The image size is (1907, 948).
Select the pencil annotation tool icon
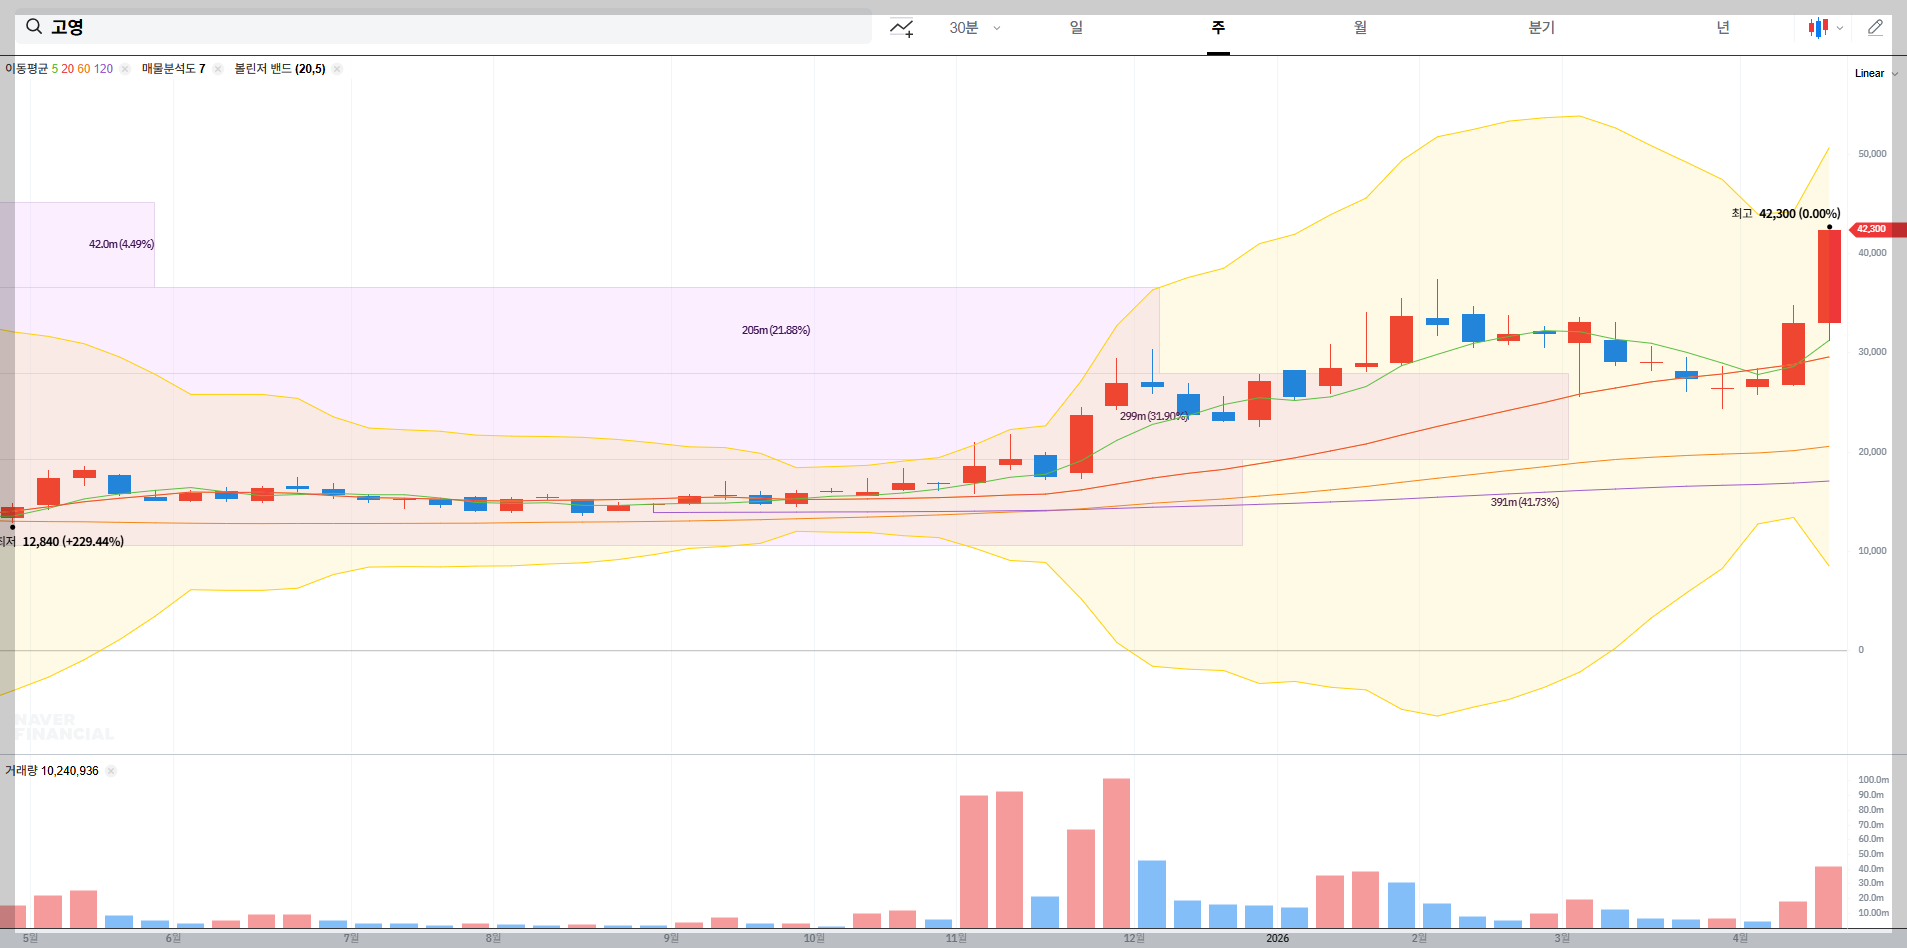(x=1875, y=27)
